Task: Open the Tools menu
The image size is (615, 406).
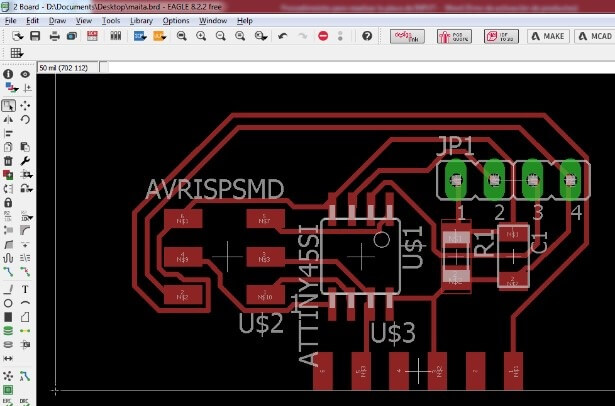Action: (x=111, y=21)
